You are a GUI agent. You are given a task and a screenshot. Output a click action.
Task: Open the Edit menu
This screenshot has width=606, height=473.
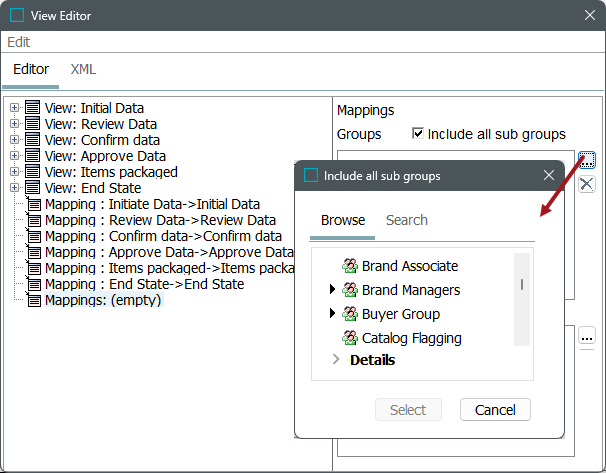tap(18, 42)
